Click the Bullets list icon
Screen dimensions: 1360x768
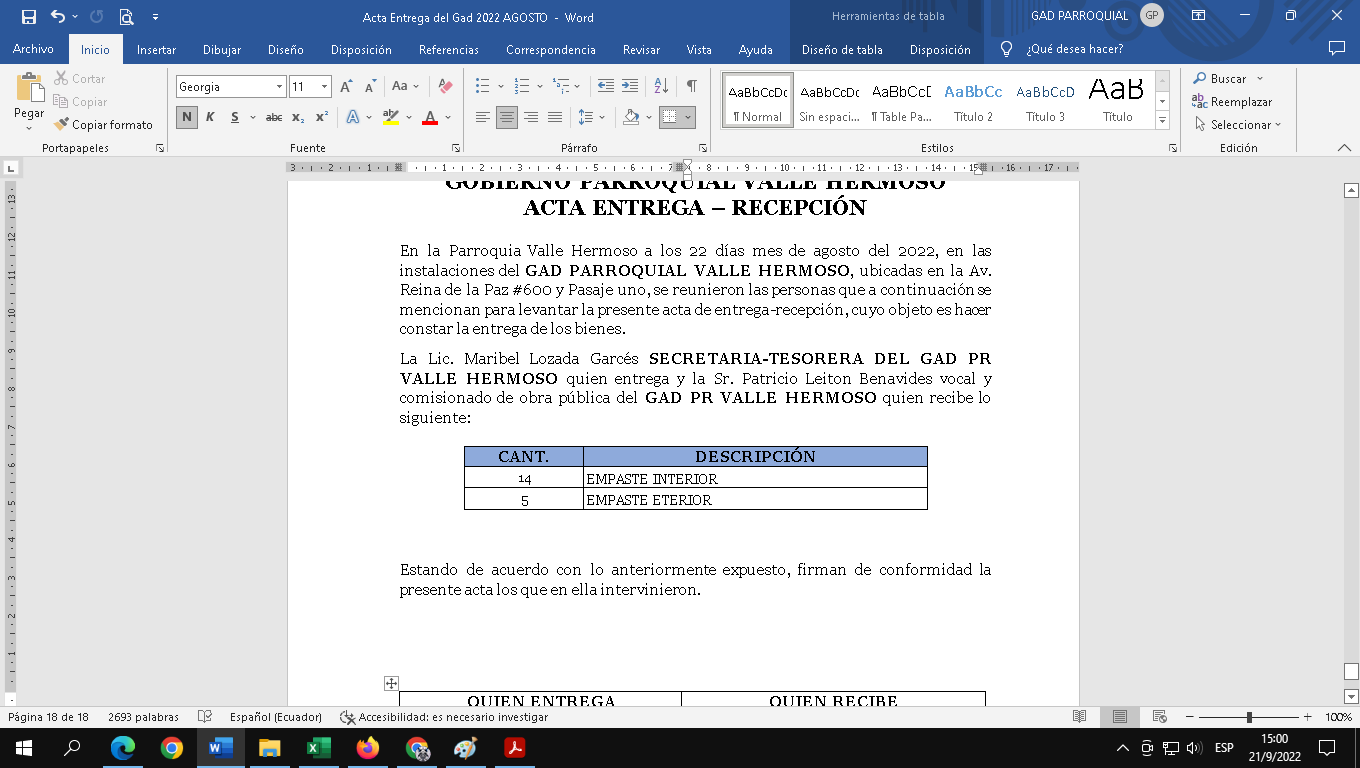pyautogui.click(x=483, y=87)
